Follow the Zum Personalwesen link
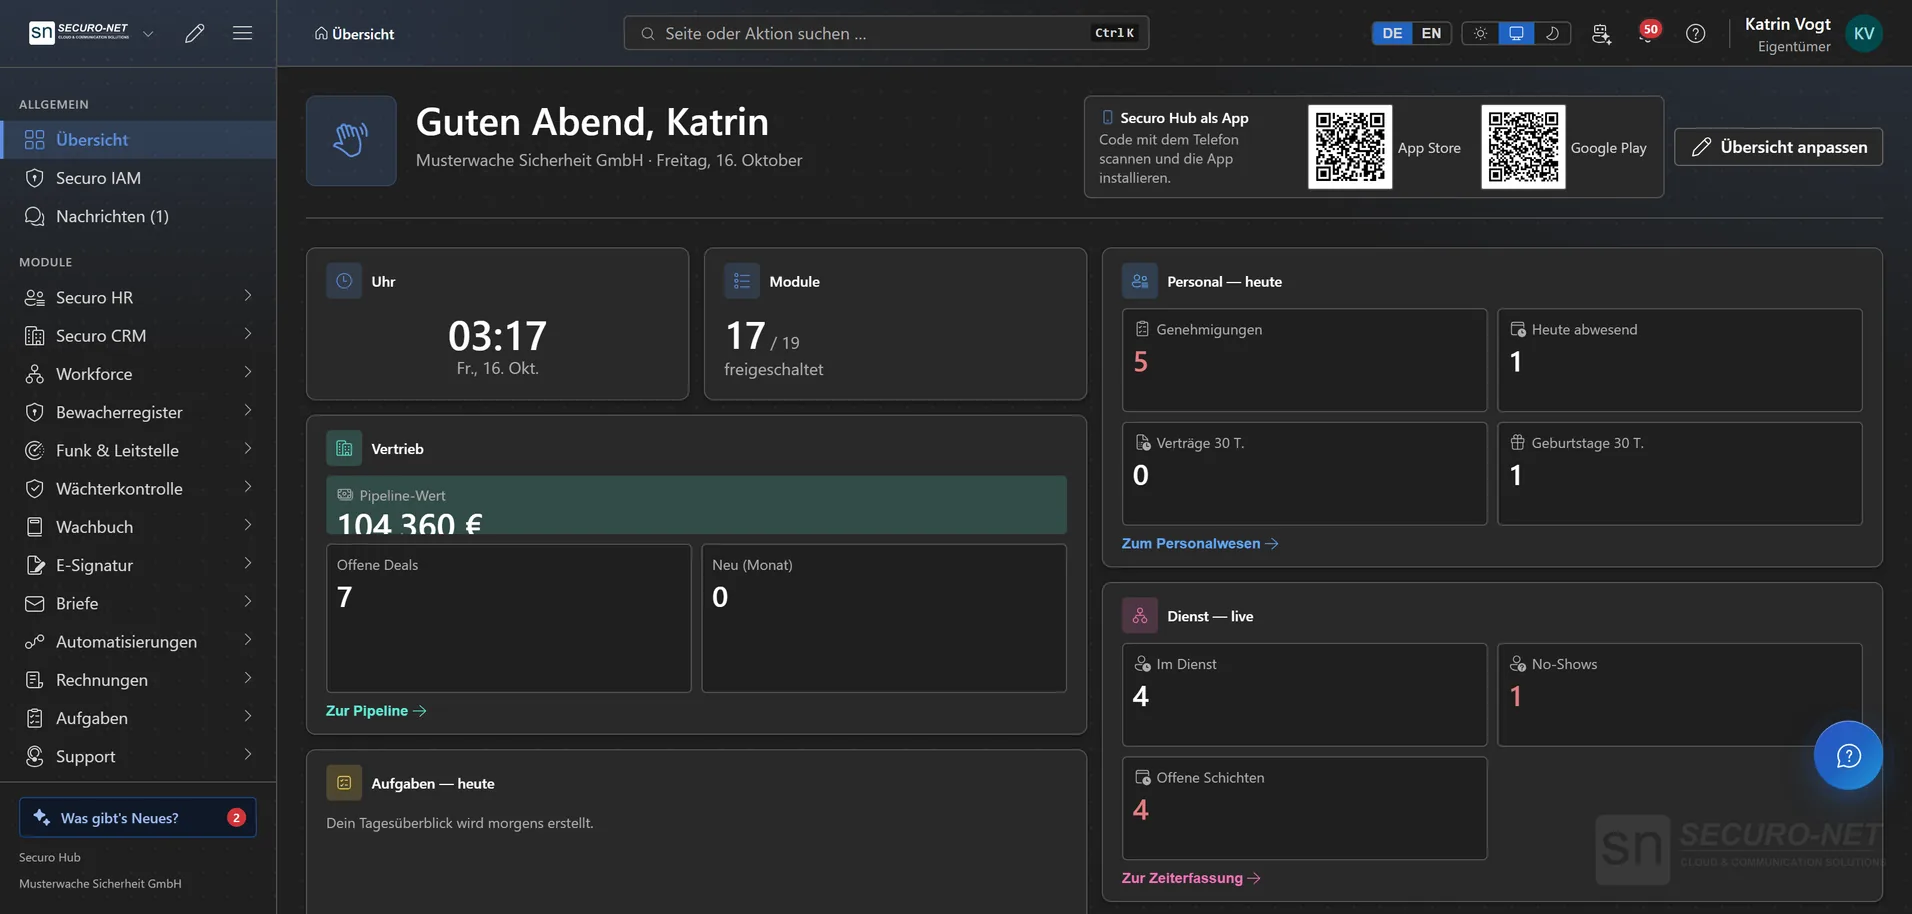1912x914 pixels. tap(1200, 544)
